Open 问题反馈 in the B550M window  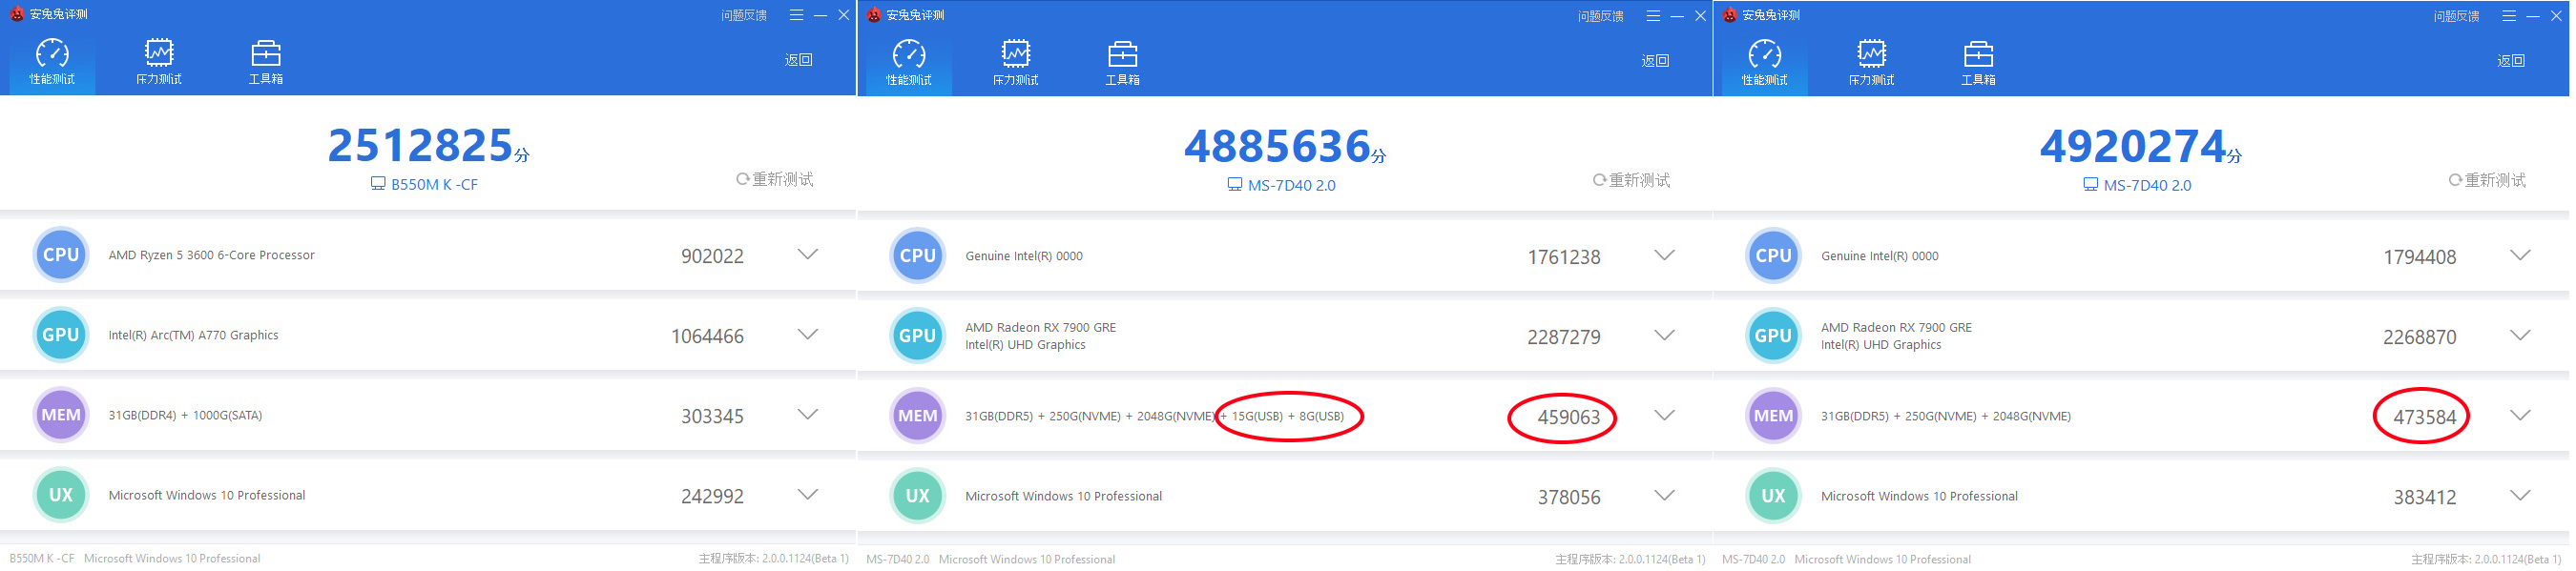click(744, 15)
